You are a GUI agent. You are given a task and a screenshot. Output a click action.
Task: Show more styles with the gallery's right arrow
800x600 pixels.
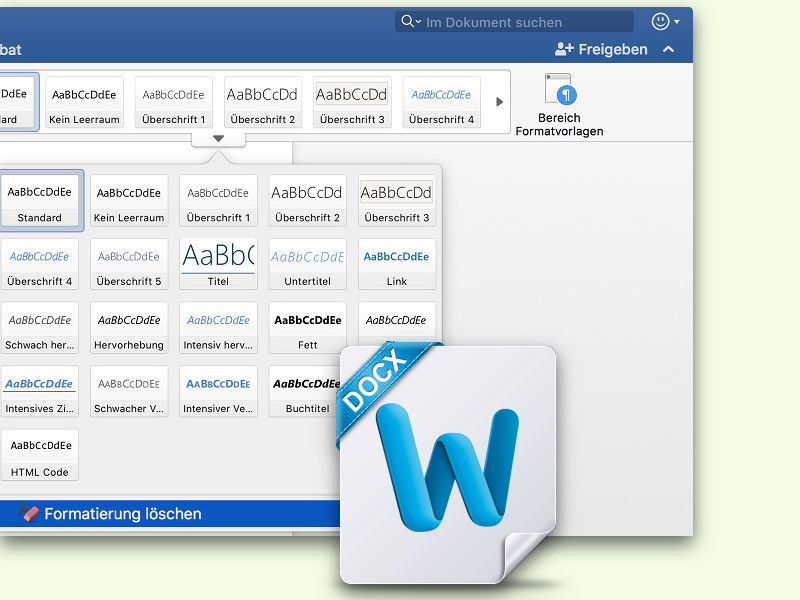pos(499,102)
